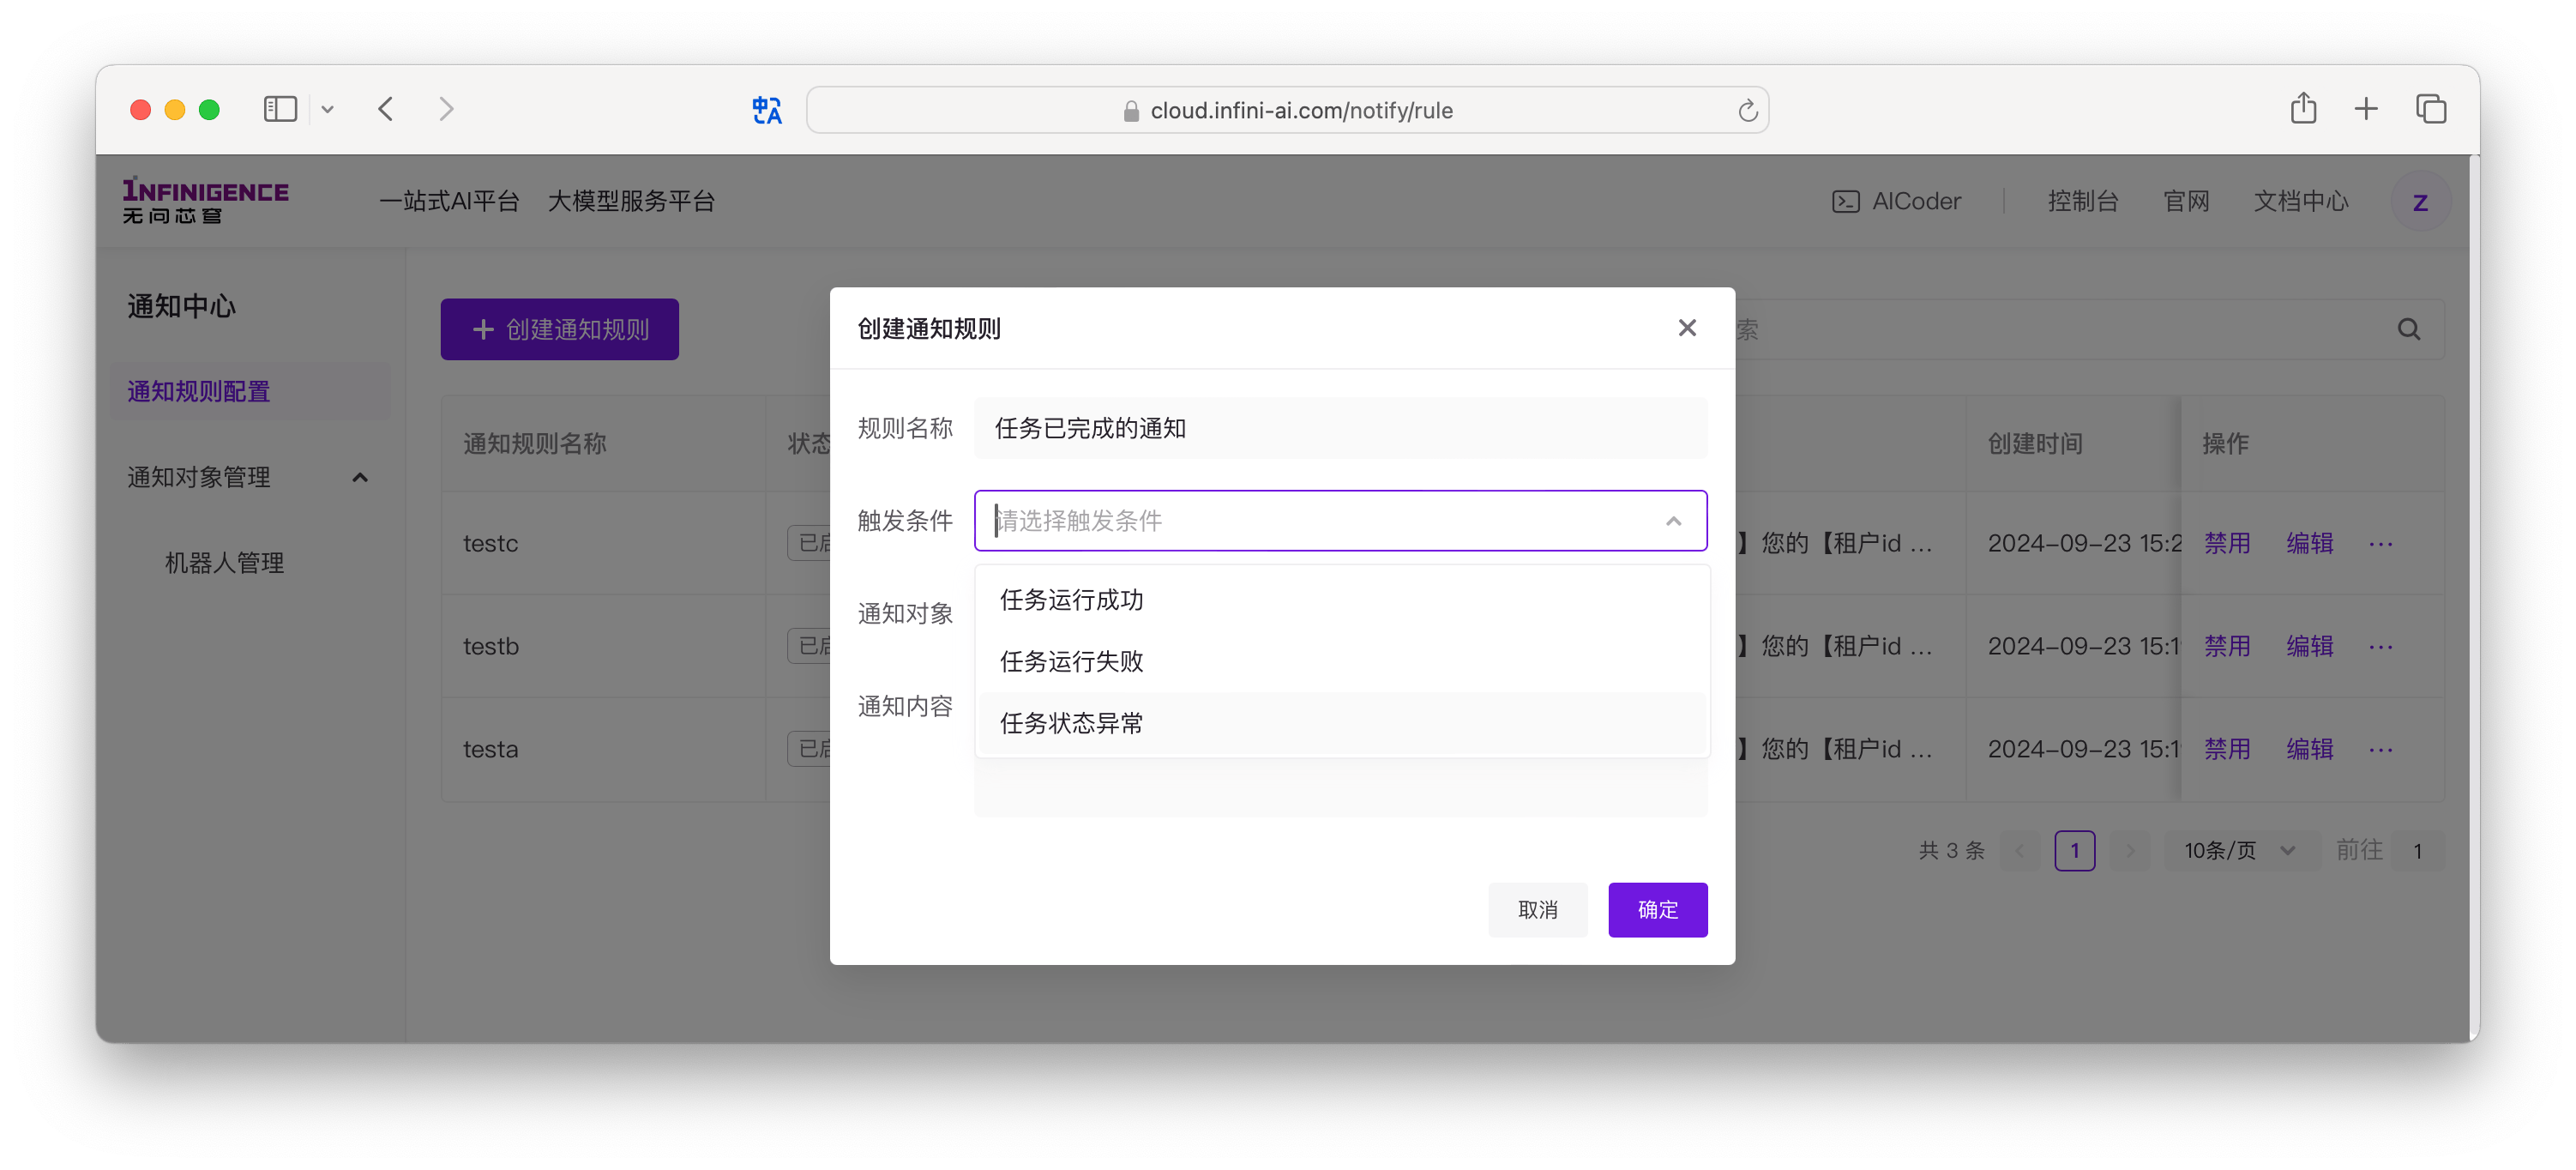The height and width of the screenshot is (1170, 2576).
Task: Click the 前往 page number field
Action: (x=2418, y=851)
